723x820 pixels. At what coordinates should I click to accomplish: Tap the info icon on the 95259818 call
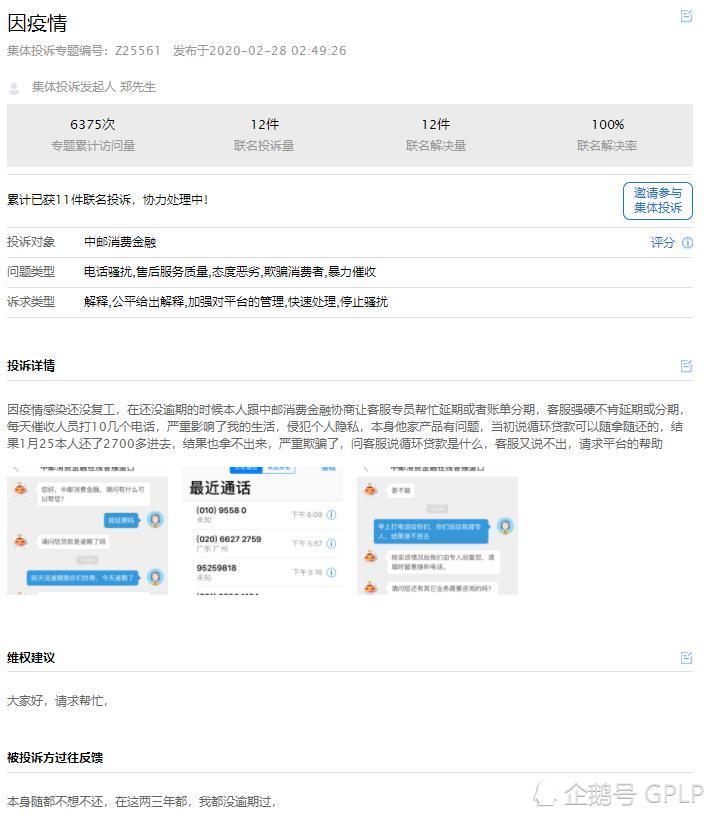tap(331, 573)
